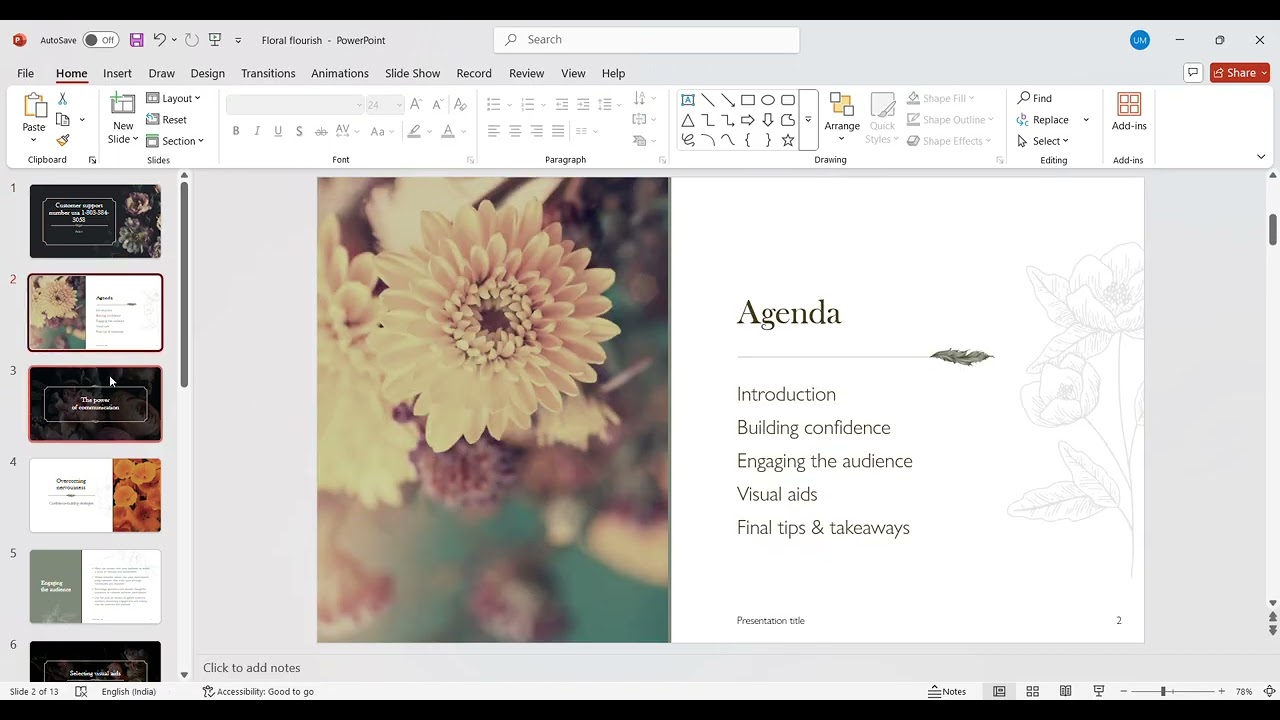Open the text highlight color picker
Image resolution: width=1280 pixels, height=720 pixels.
414,131
